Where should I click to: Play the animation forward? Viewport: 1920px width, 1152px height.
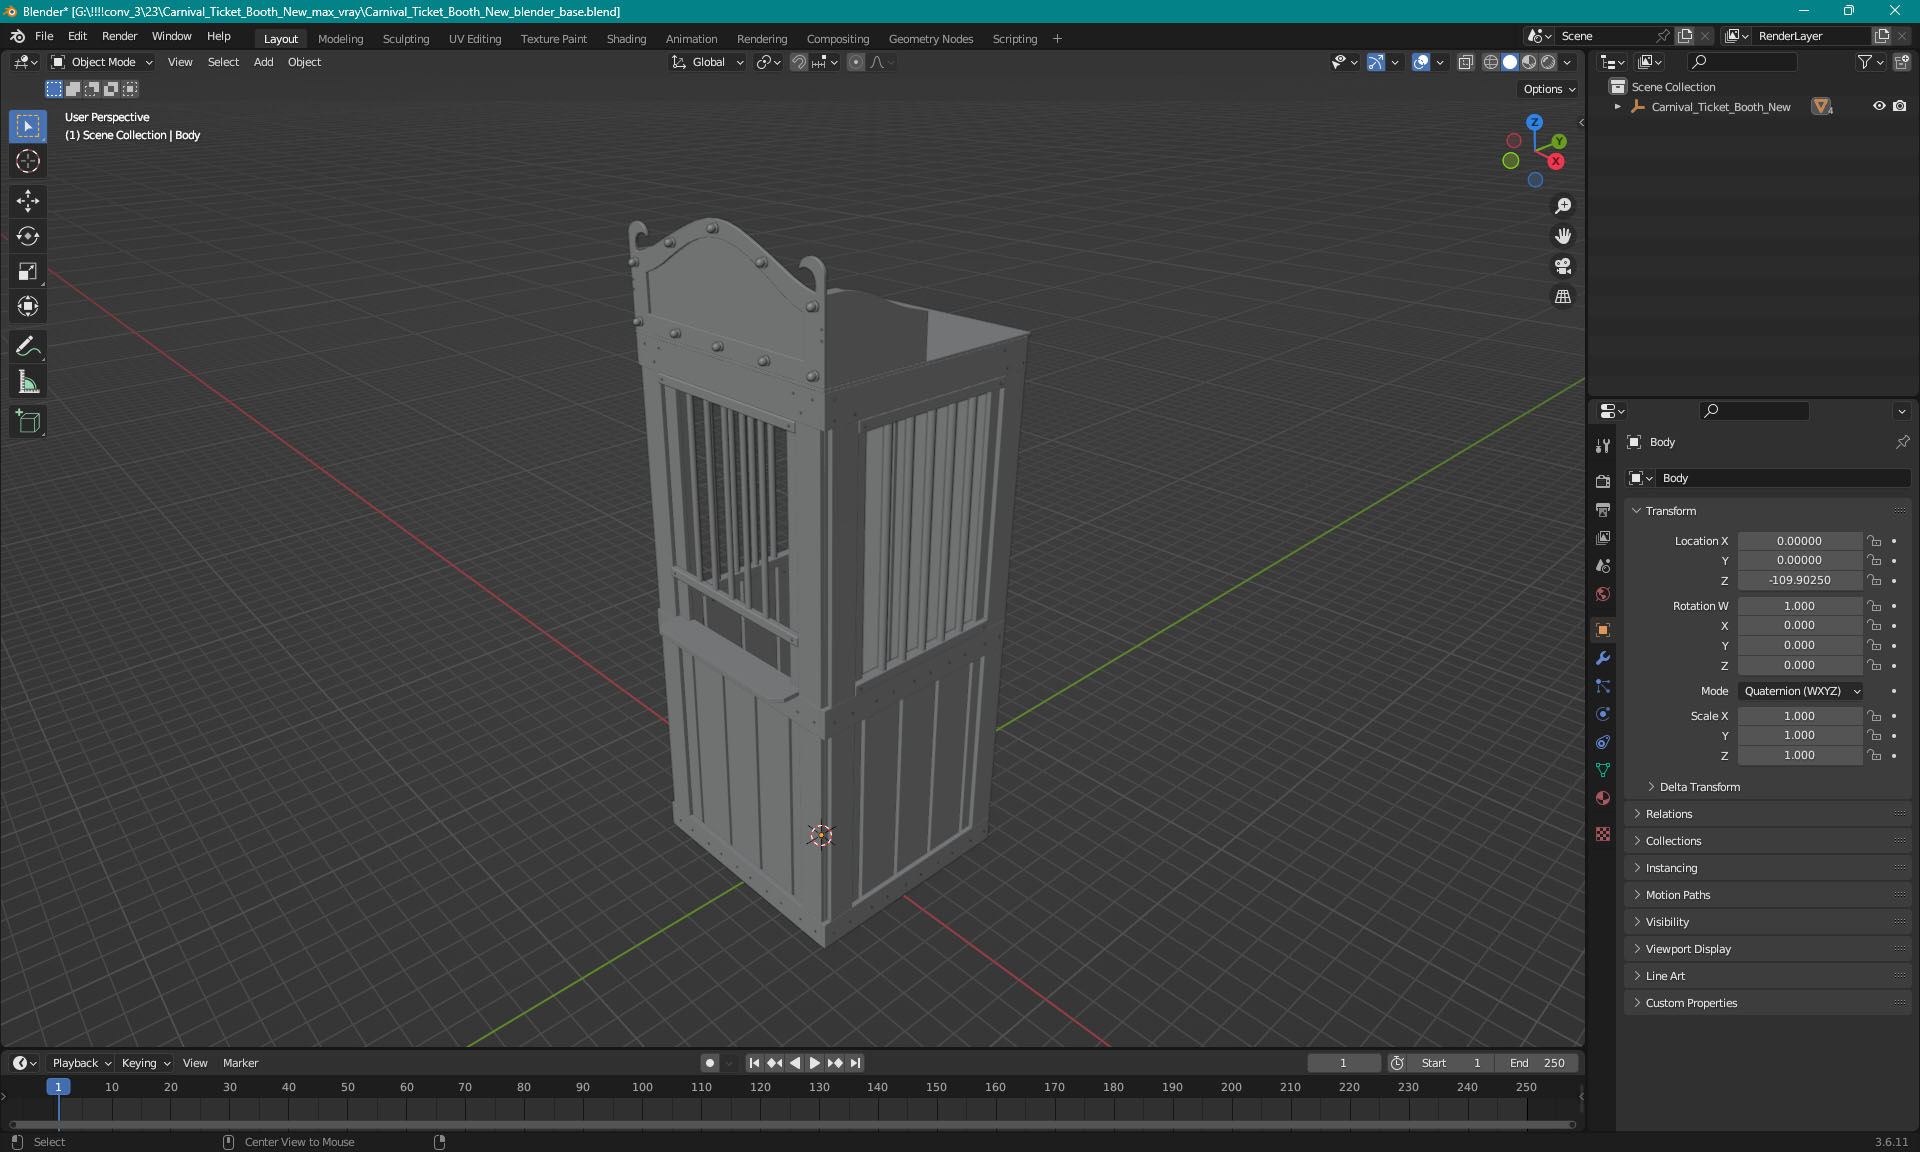(x=814, y=1063)
